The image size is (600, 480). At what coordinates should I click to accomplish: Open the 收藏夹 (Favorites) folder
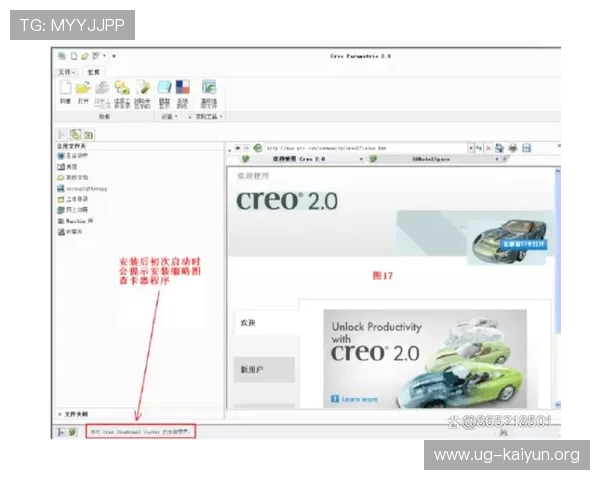70,232
